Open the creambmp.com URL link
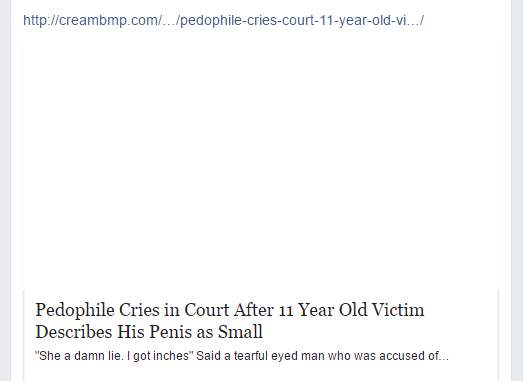The height and width of the screenshot is (381, 523). pos(223,21)
